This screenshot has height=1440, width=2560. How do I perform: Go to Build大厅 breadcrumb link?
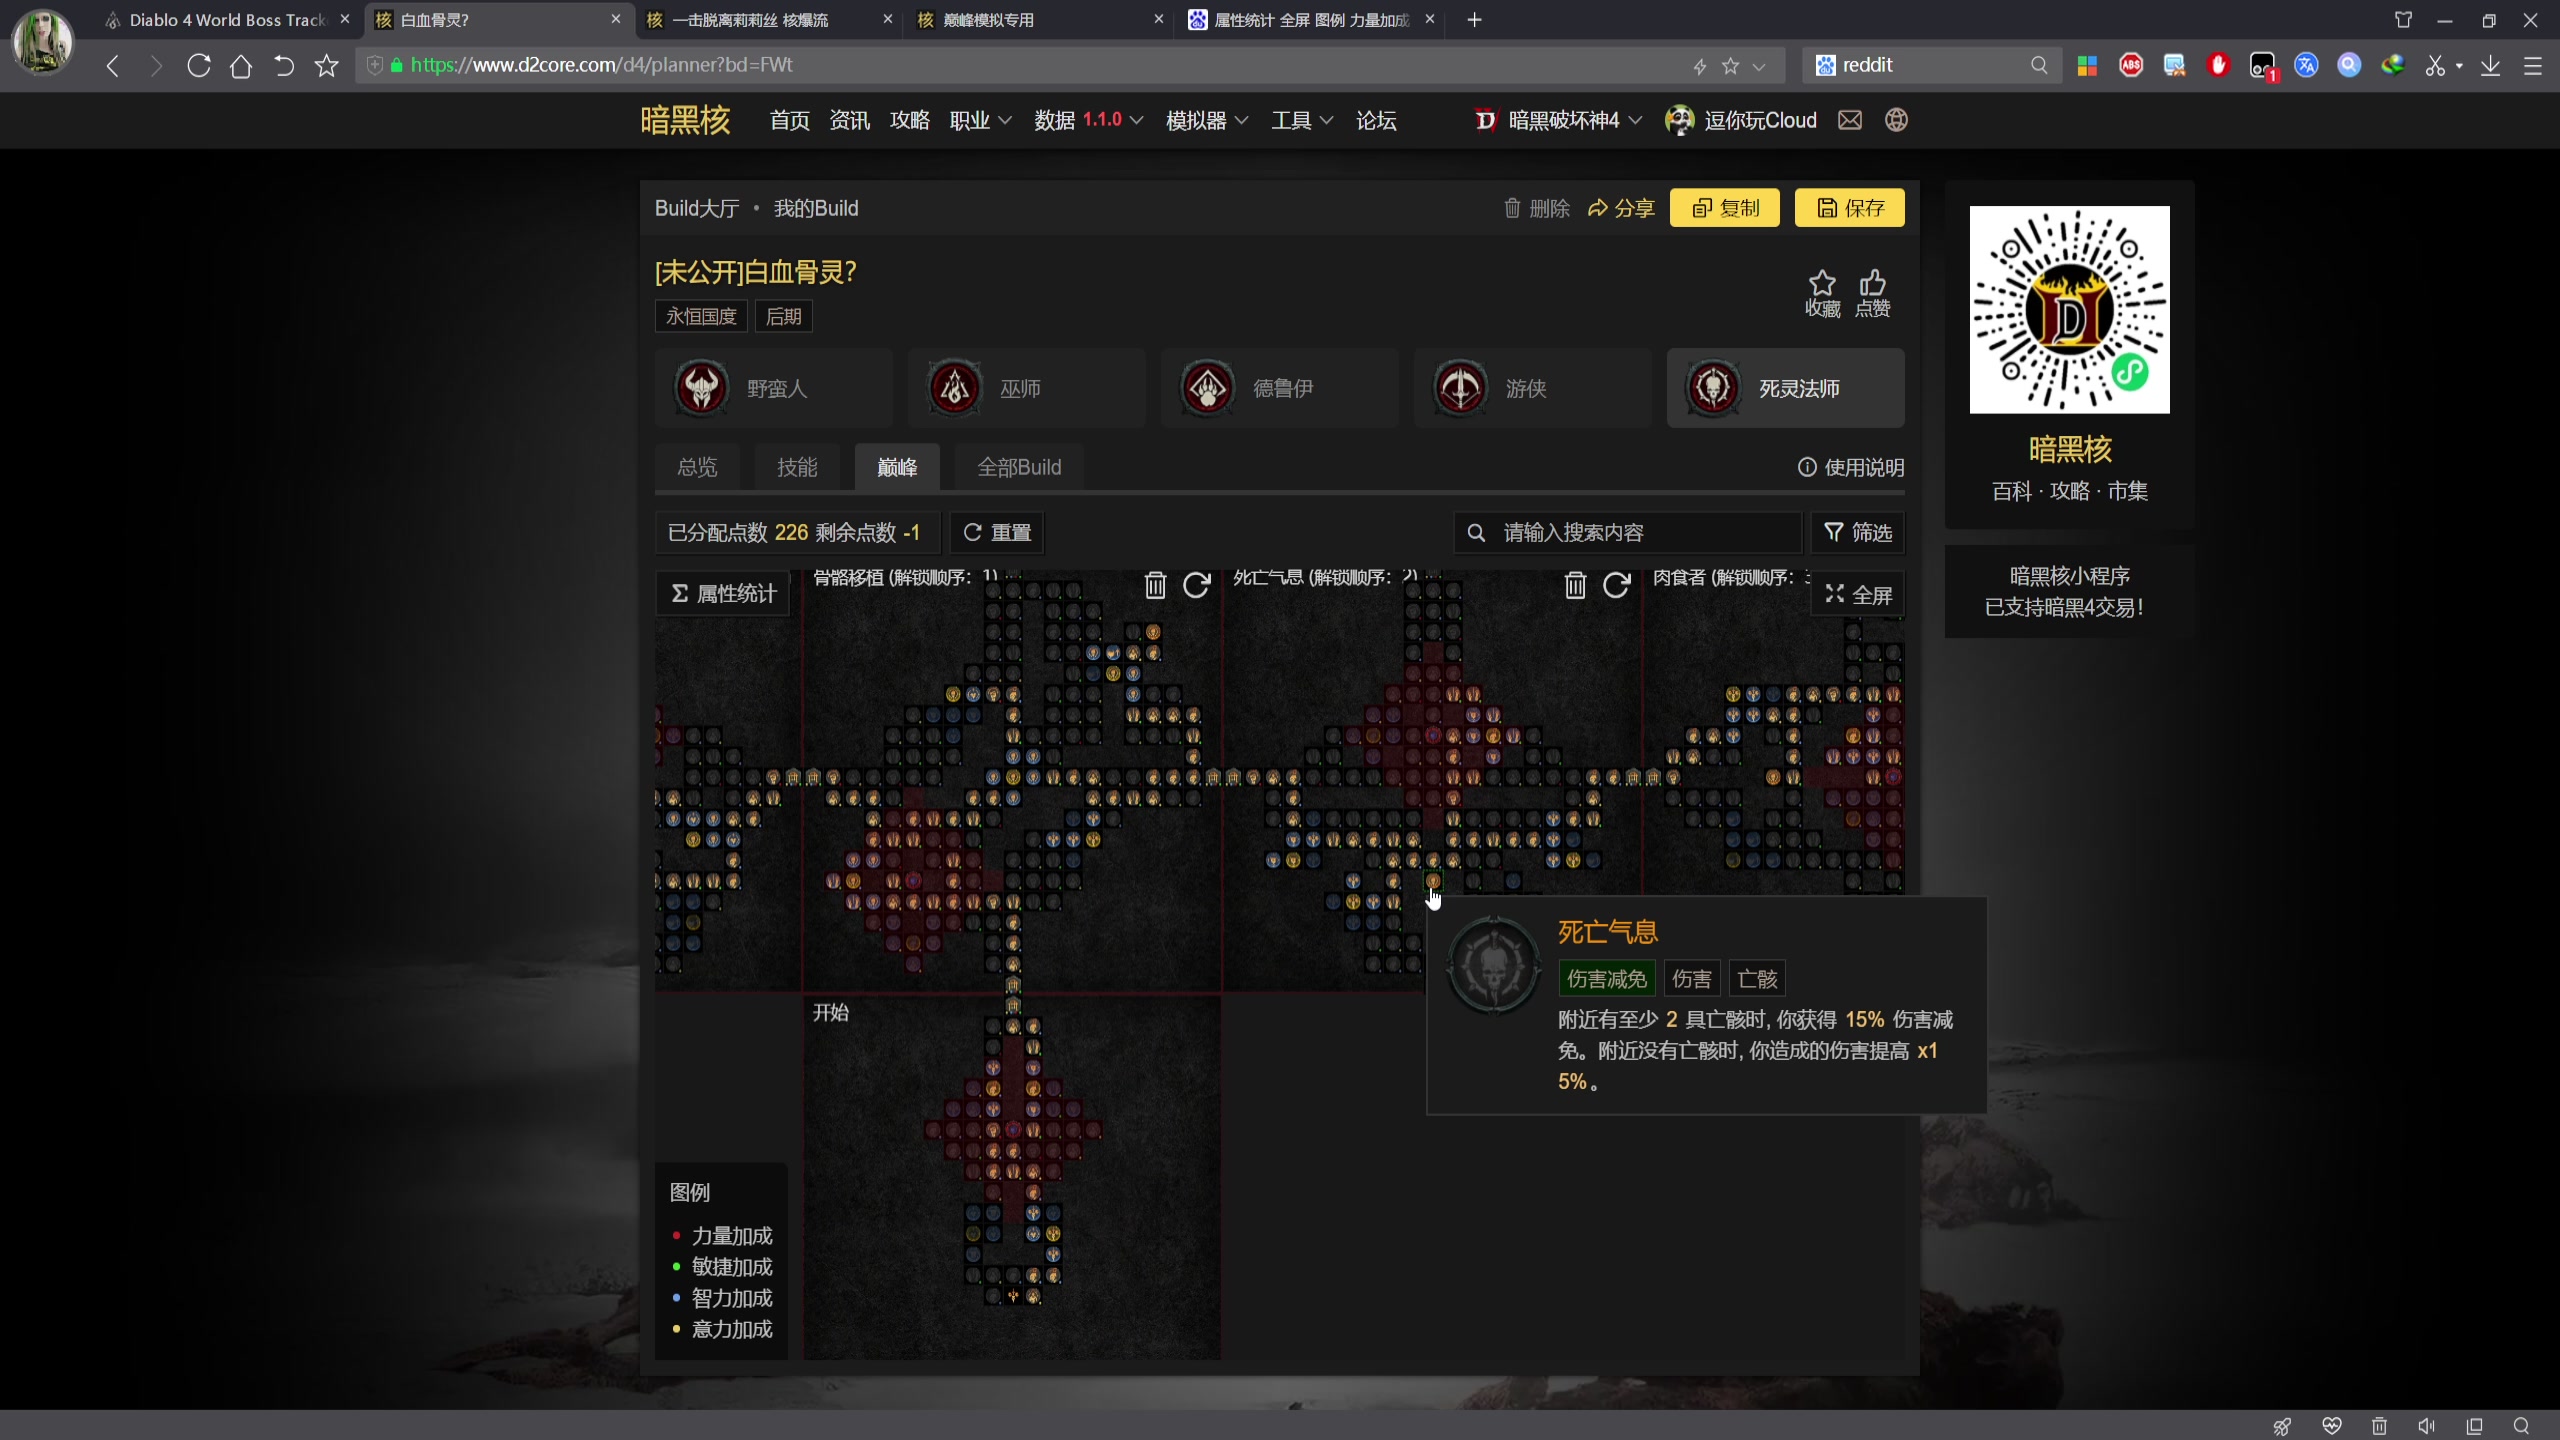[697, 208]
